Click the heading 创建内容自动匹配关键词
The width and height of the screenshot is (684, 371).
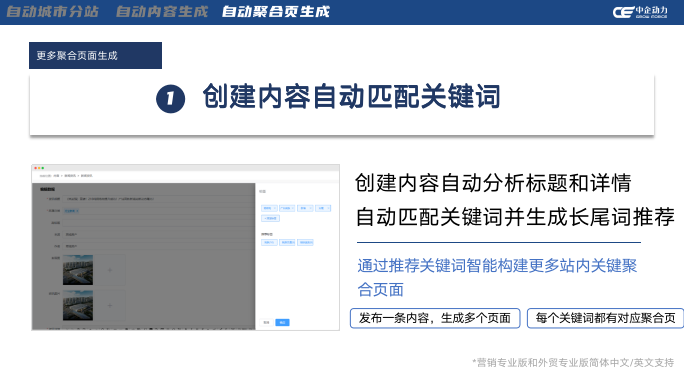351,96
